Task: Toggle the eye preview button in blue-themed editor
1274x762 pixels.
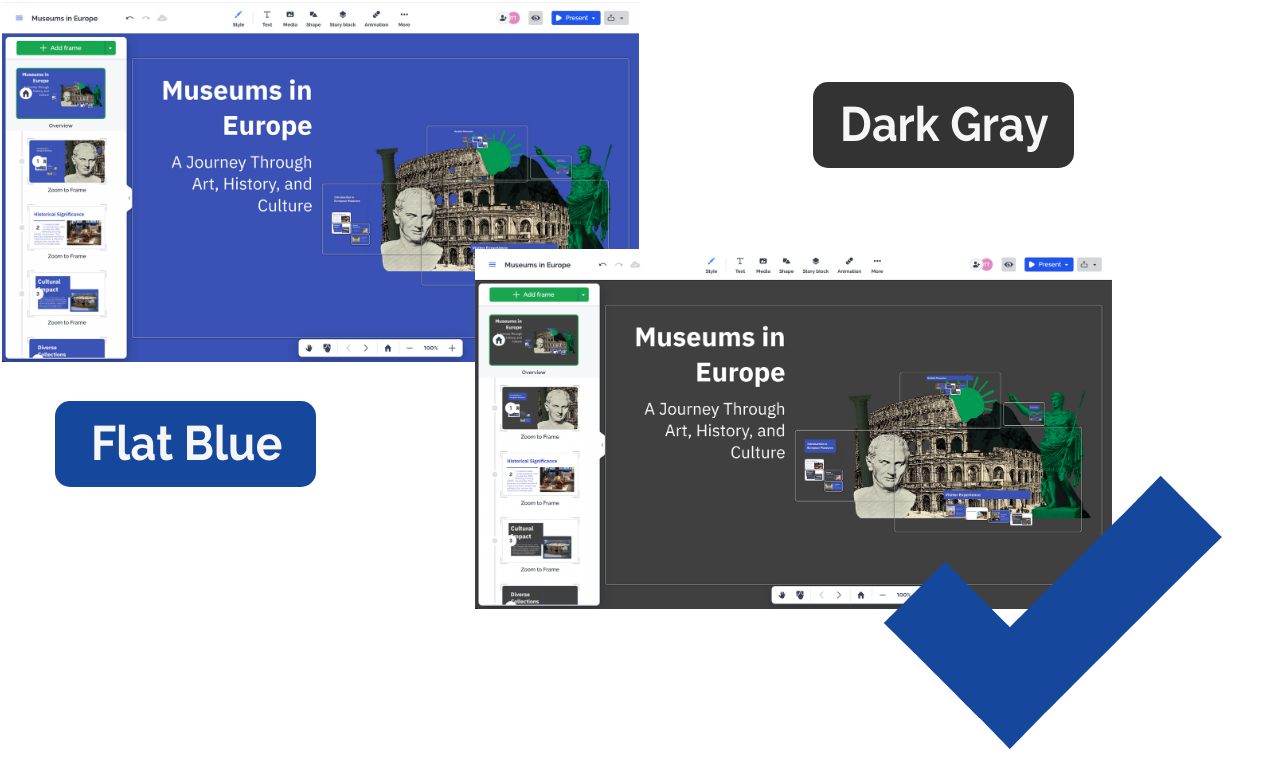Action: [535, 18]
